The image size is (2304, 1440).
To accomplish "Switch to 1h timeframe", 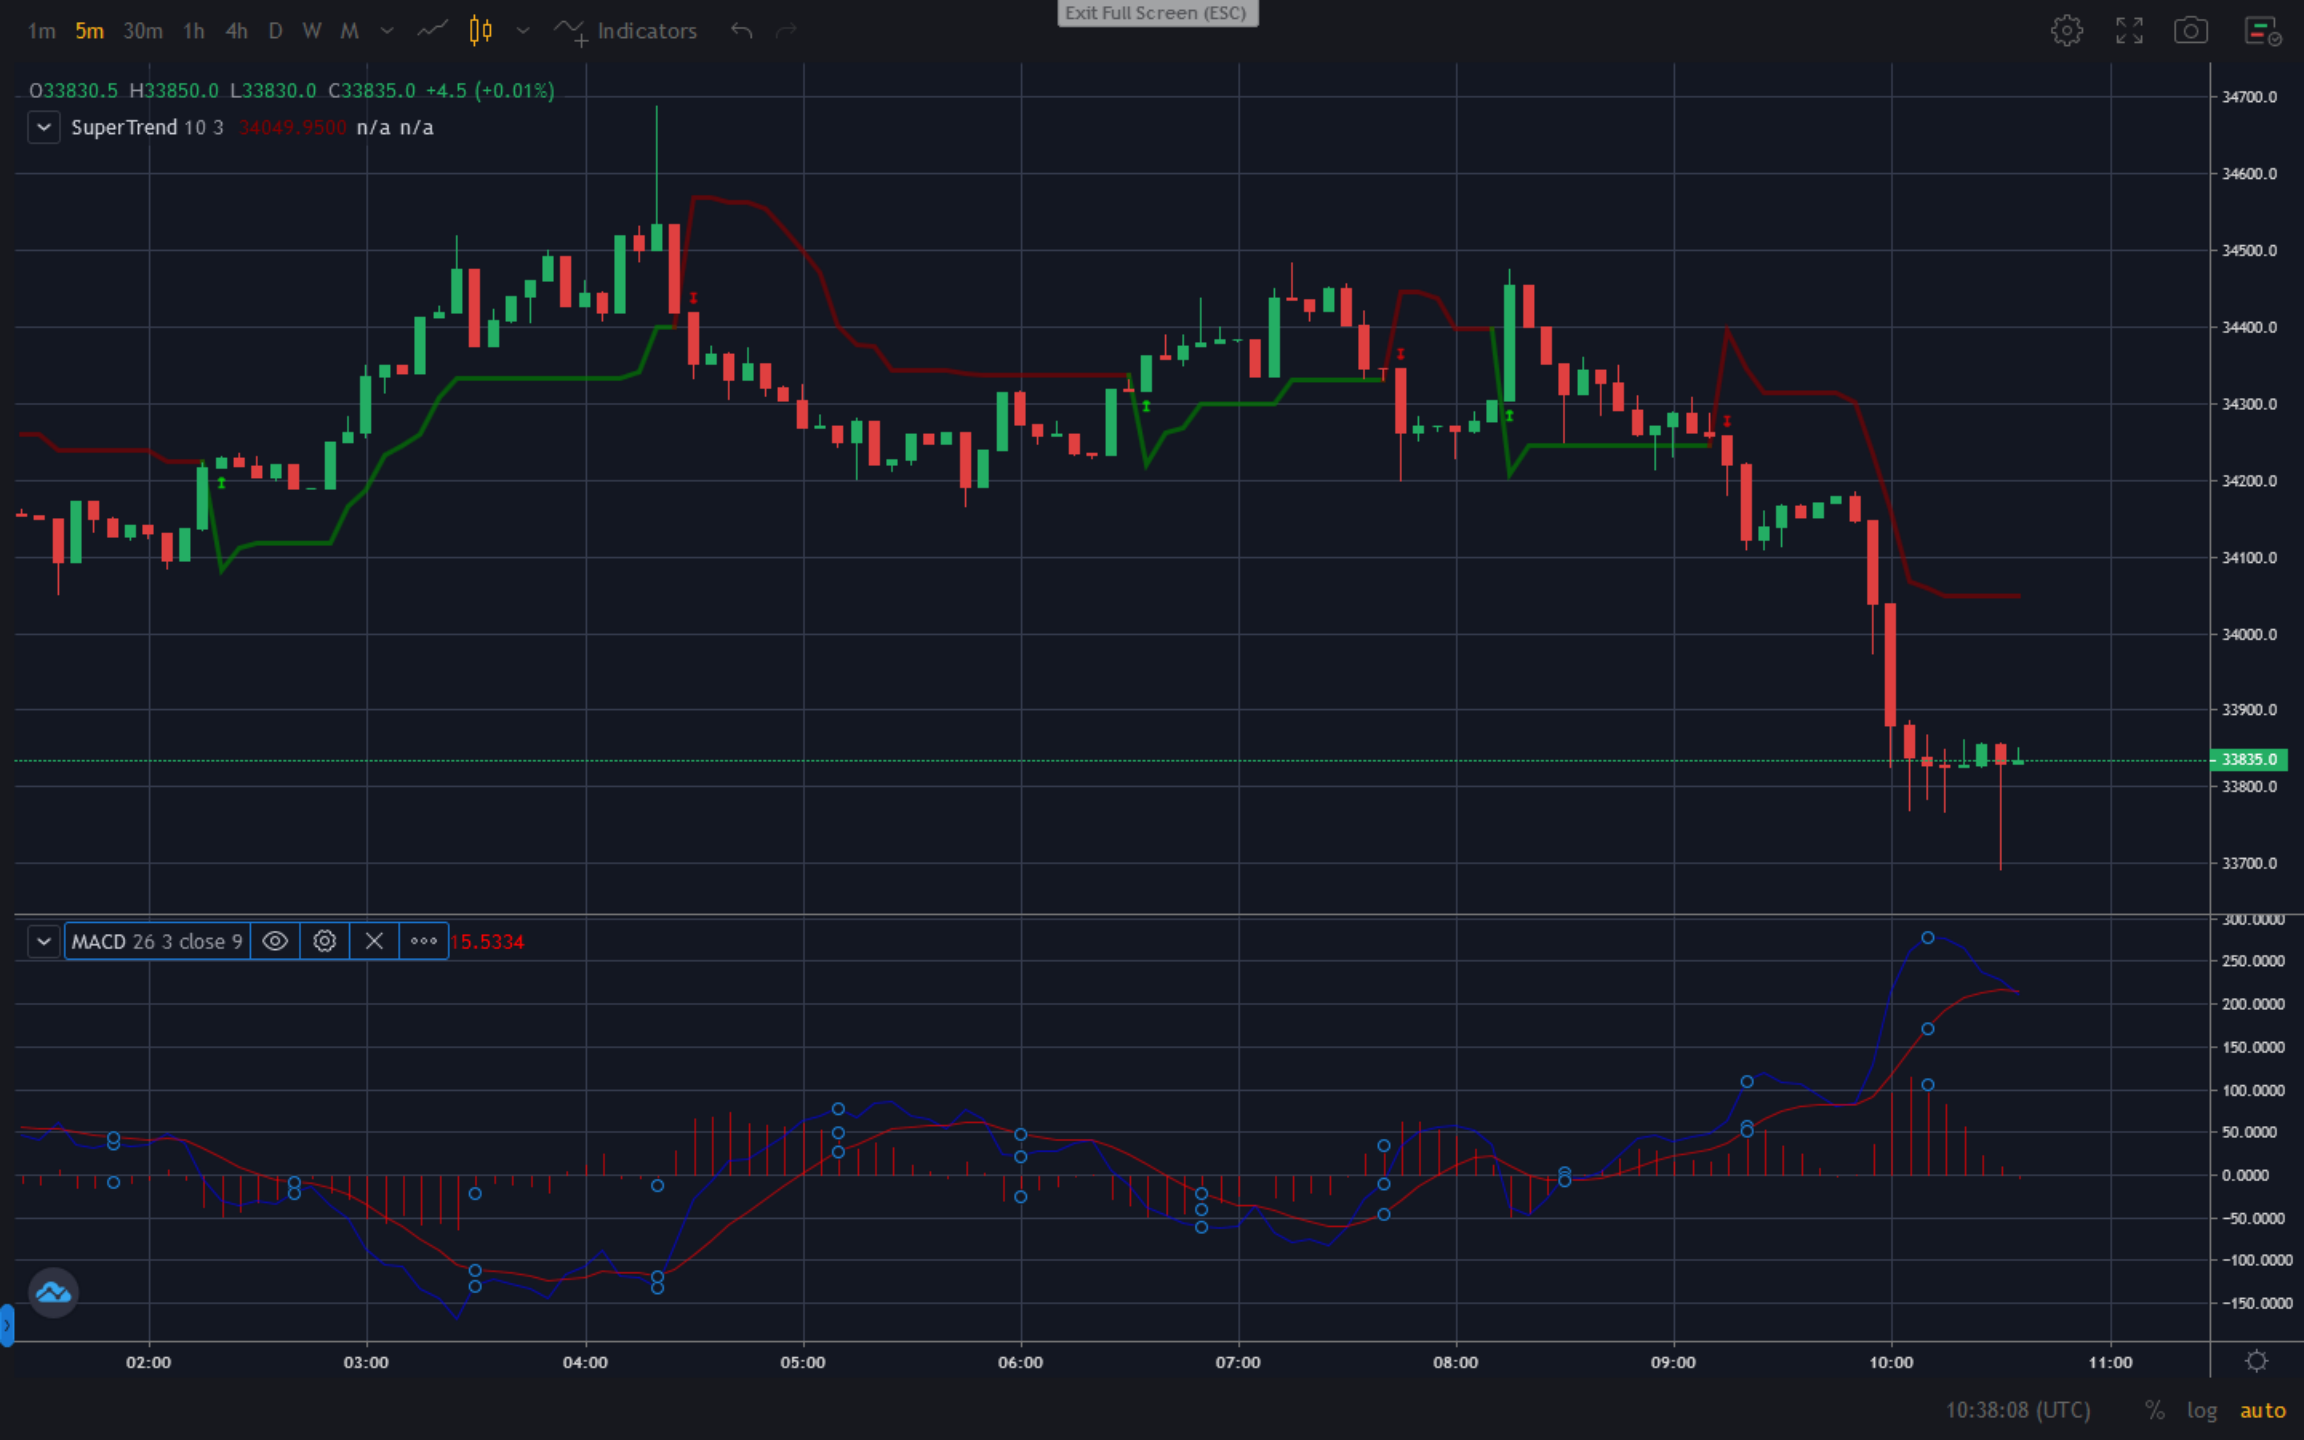I will [x=194, y=31].
